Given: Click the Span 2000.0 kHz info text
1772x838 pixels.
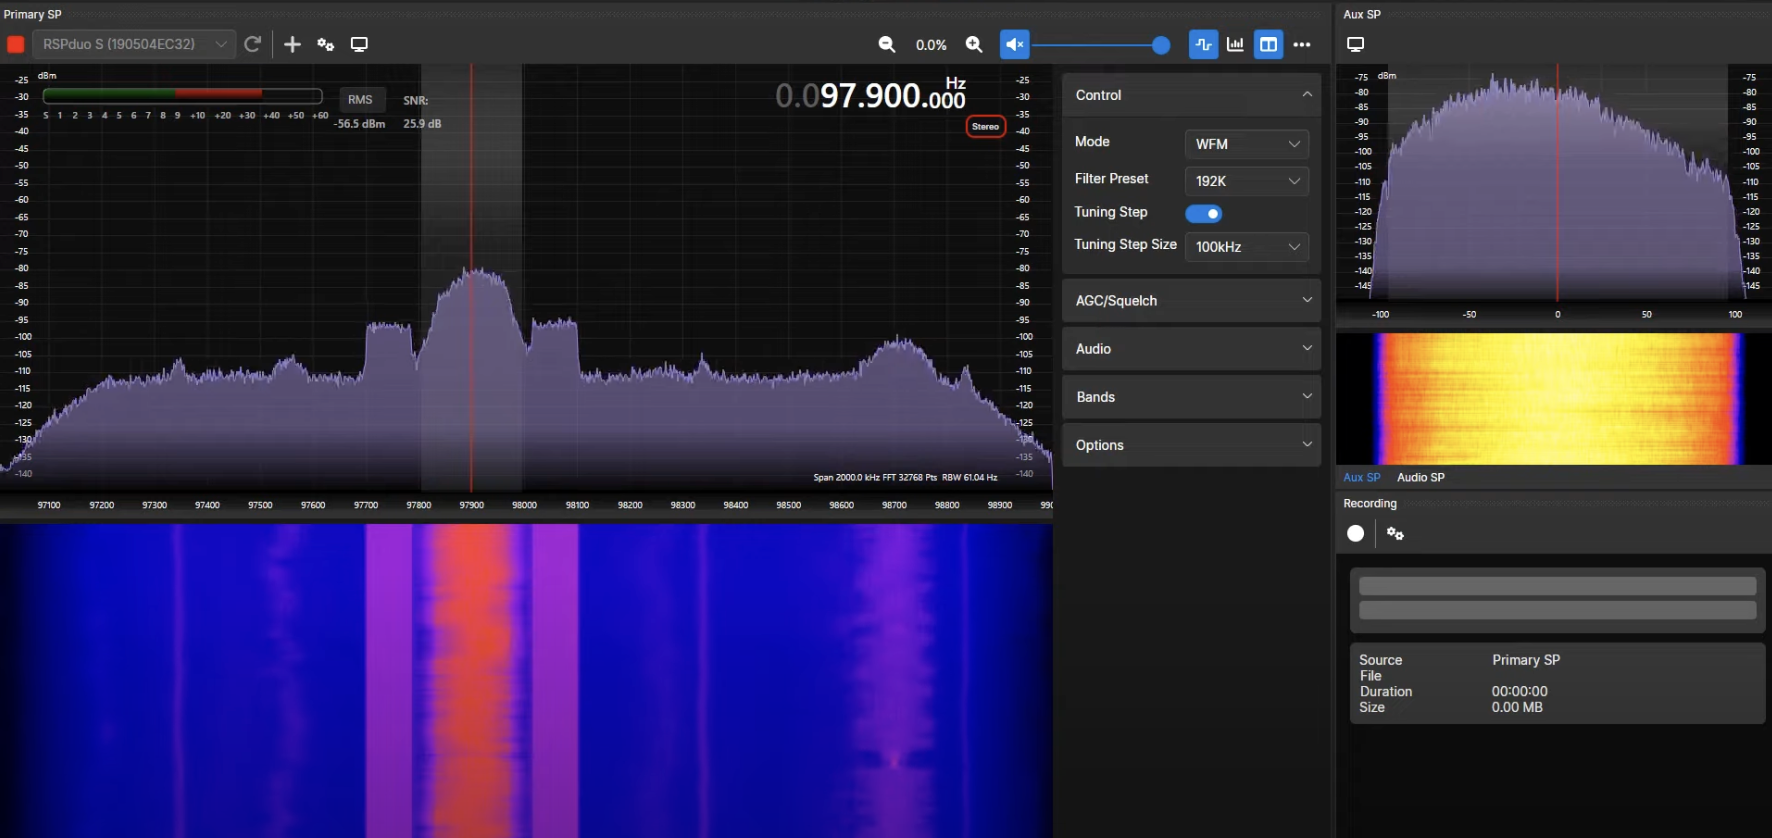Looking at the screenshot, I should 905,477.
